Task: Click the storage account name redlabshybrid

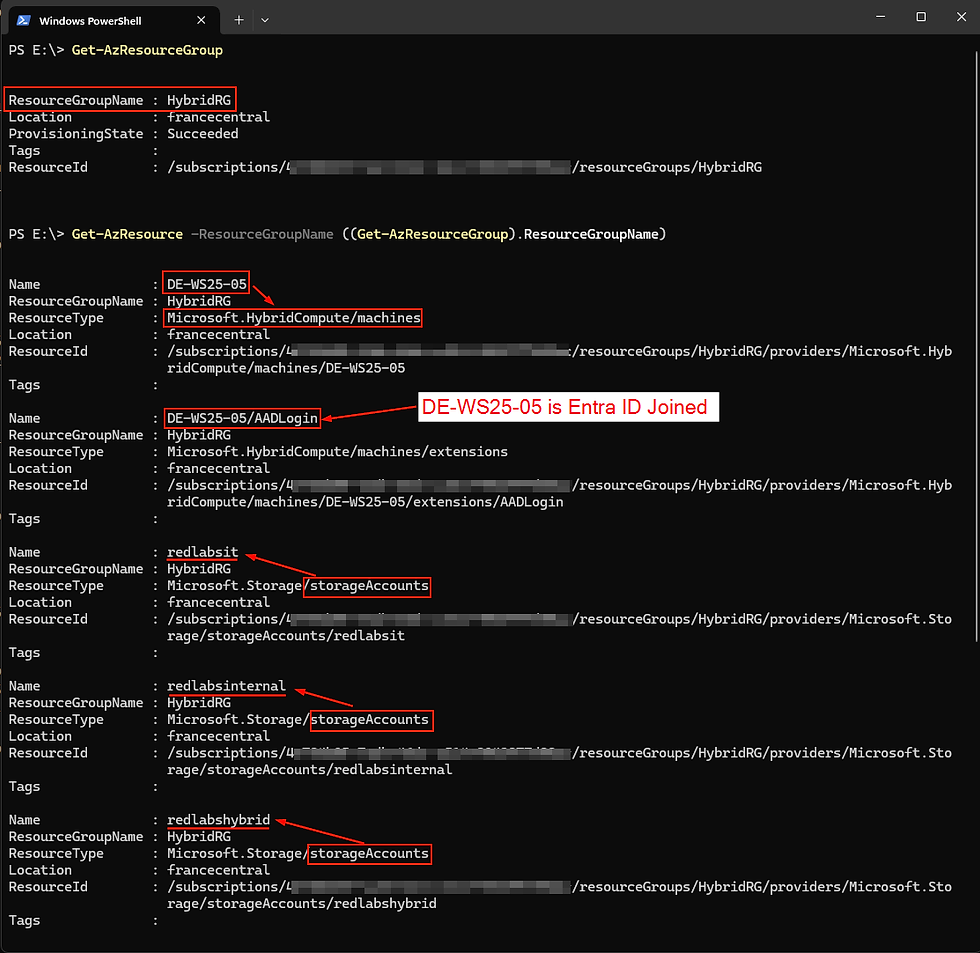Action: 218,819
